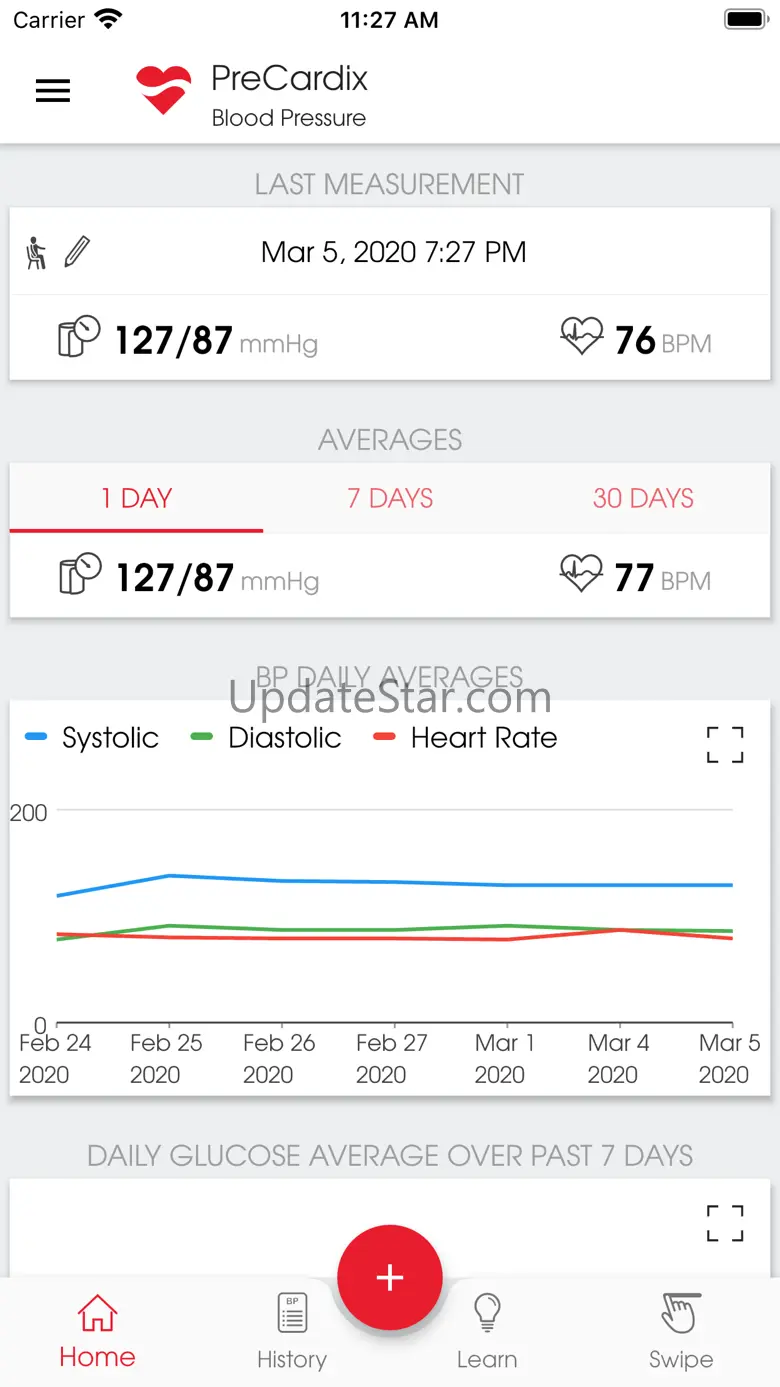
Task: Switch to 1 DAY averages tab
Action: tap(136, 499)
